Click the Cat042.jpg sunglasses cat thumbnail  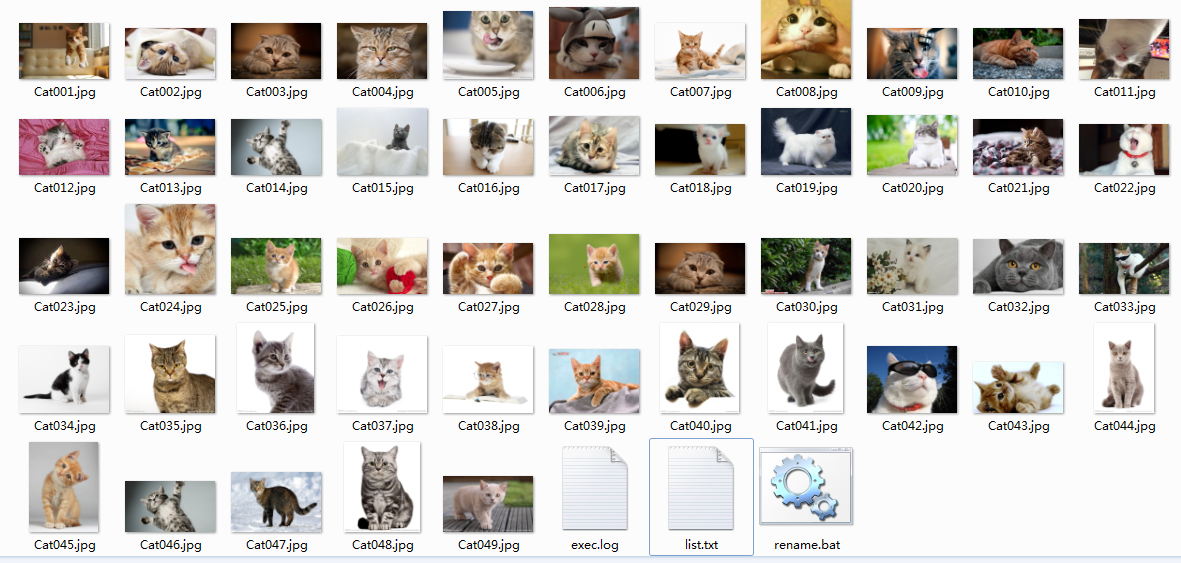pos(912,379)
